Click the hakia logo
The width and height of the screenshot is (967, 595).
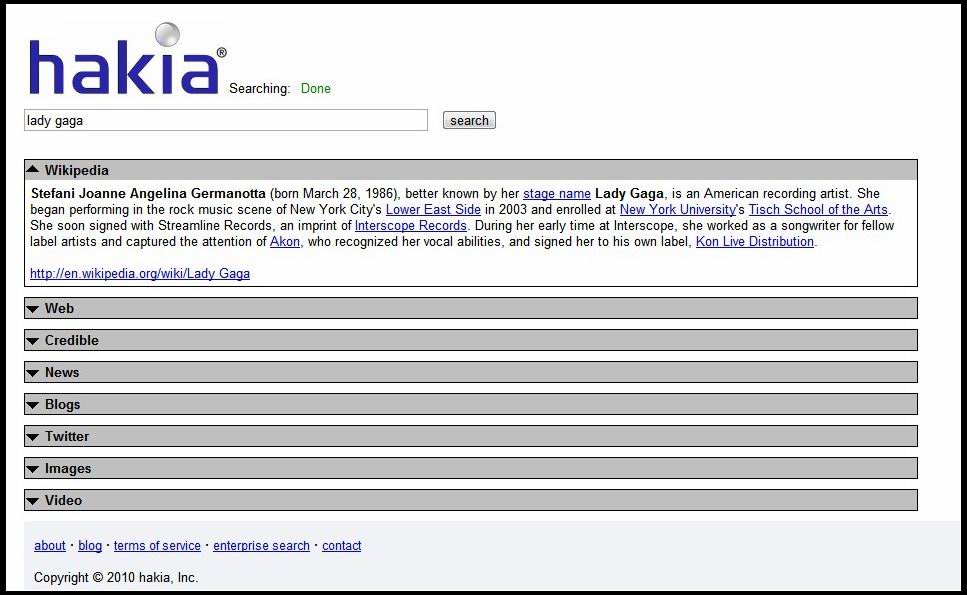pyautogui.click(x=128, y=60)
